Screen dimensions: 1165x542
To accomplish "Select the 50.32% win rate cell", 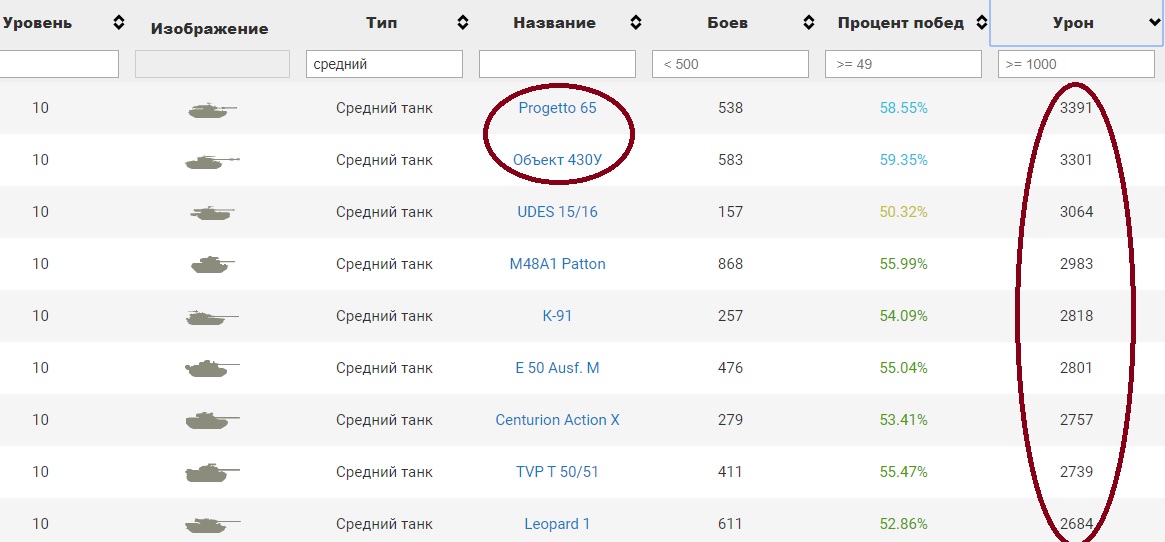I will pyautogui.click(x=903, y=212).
